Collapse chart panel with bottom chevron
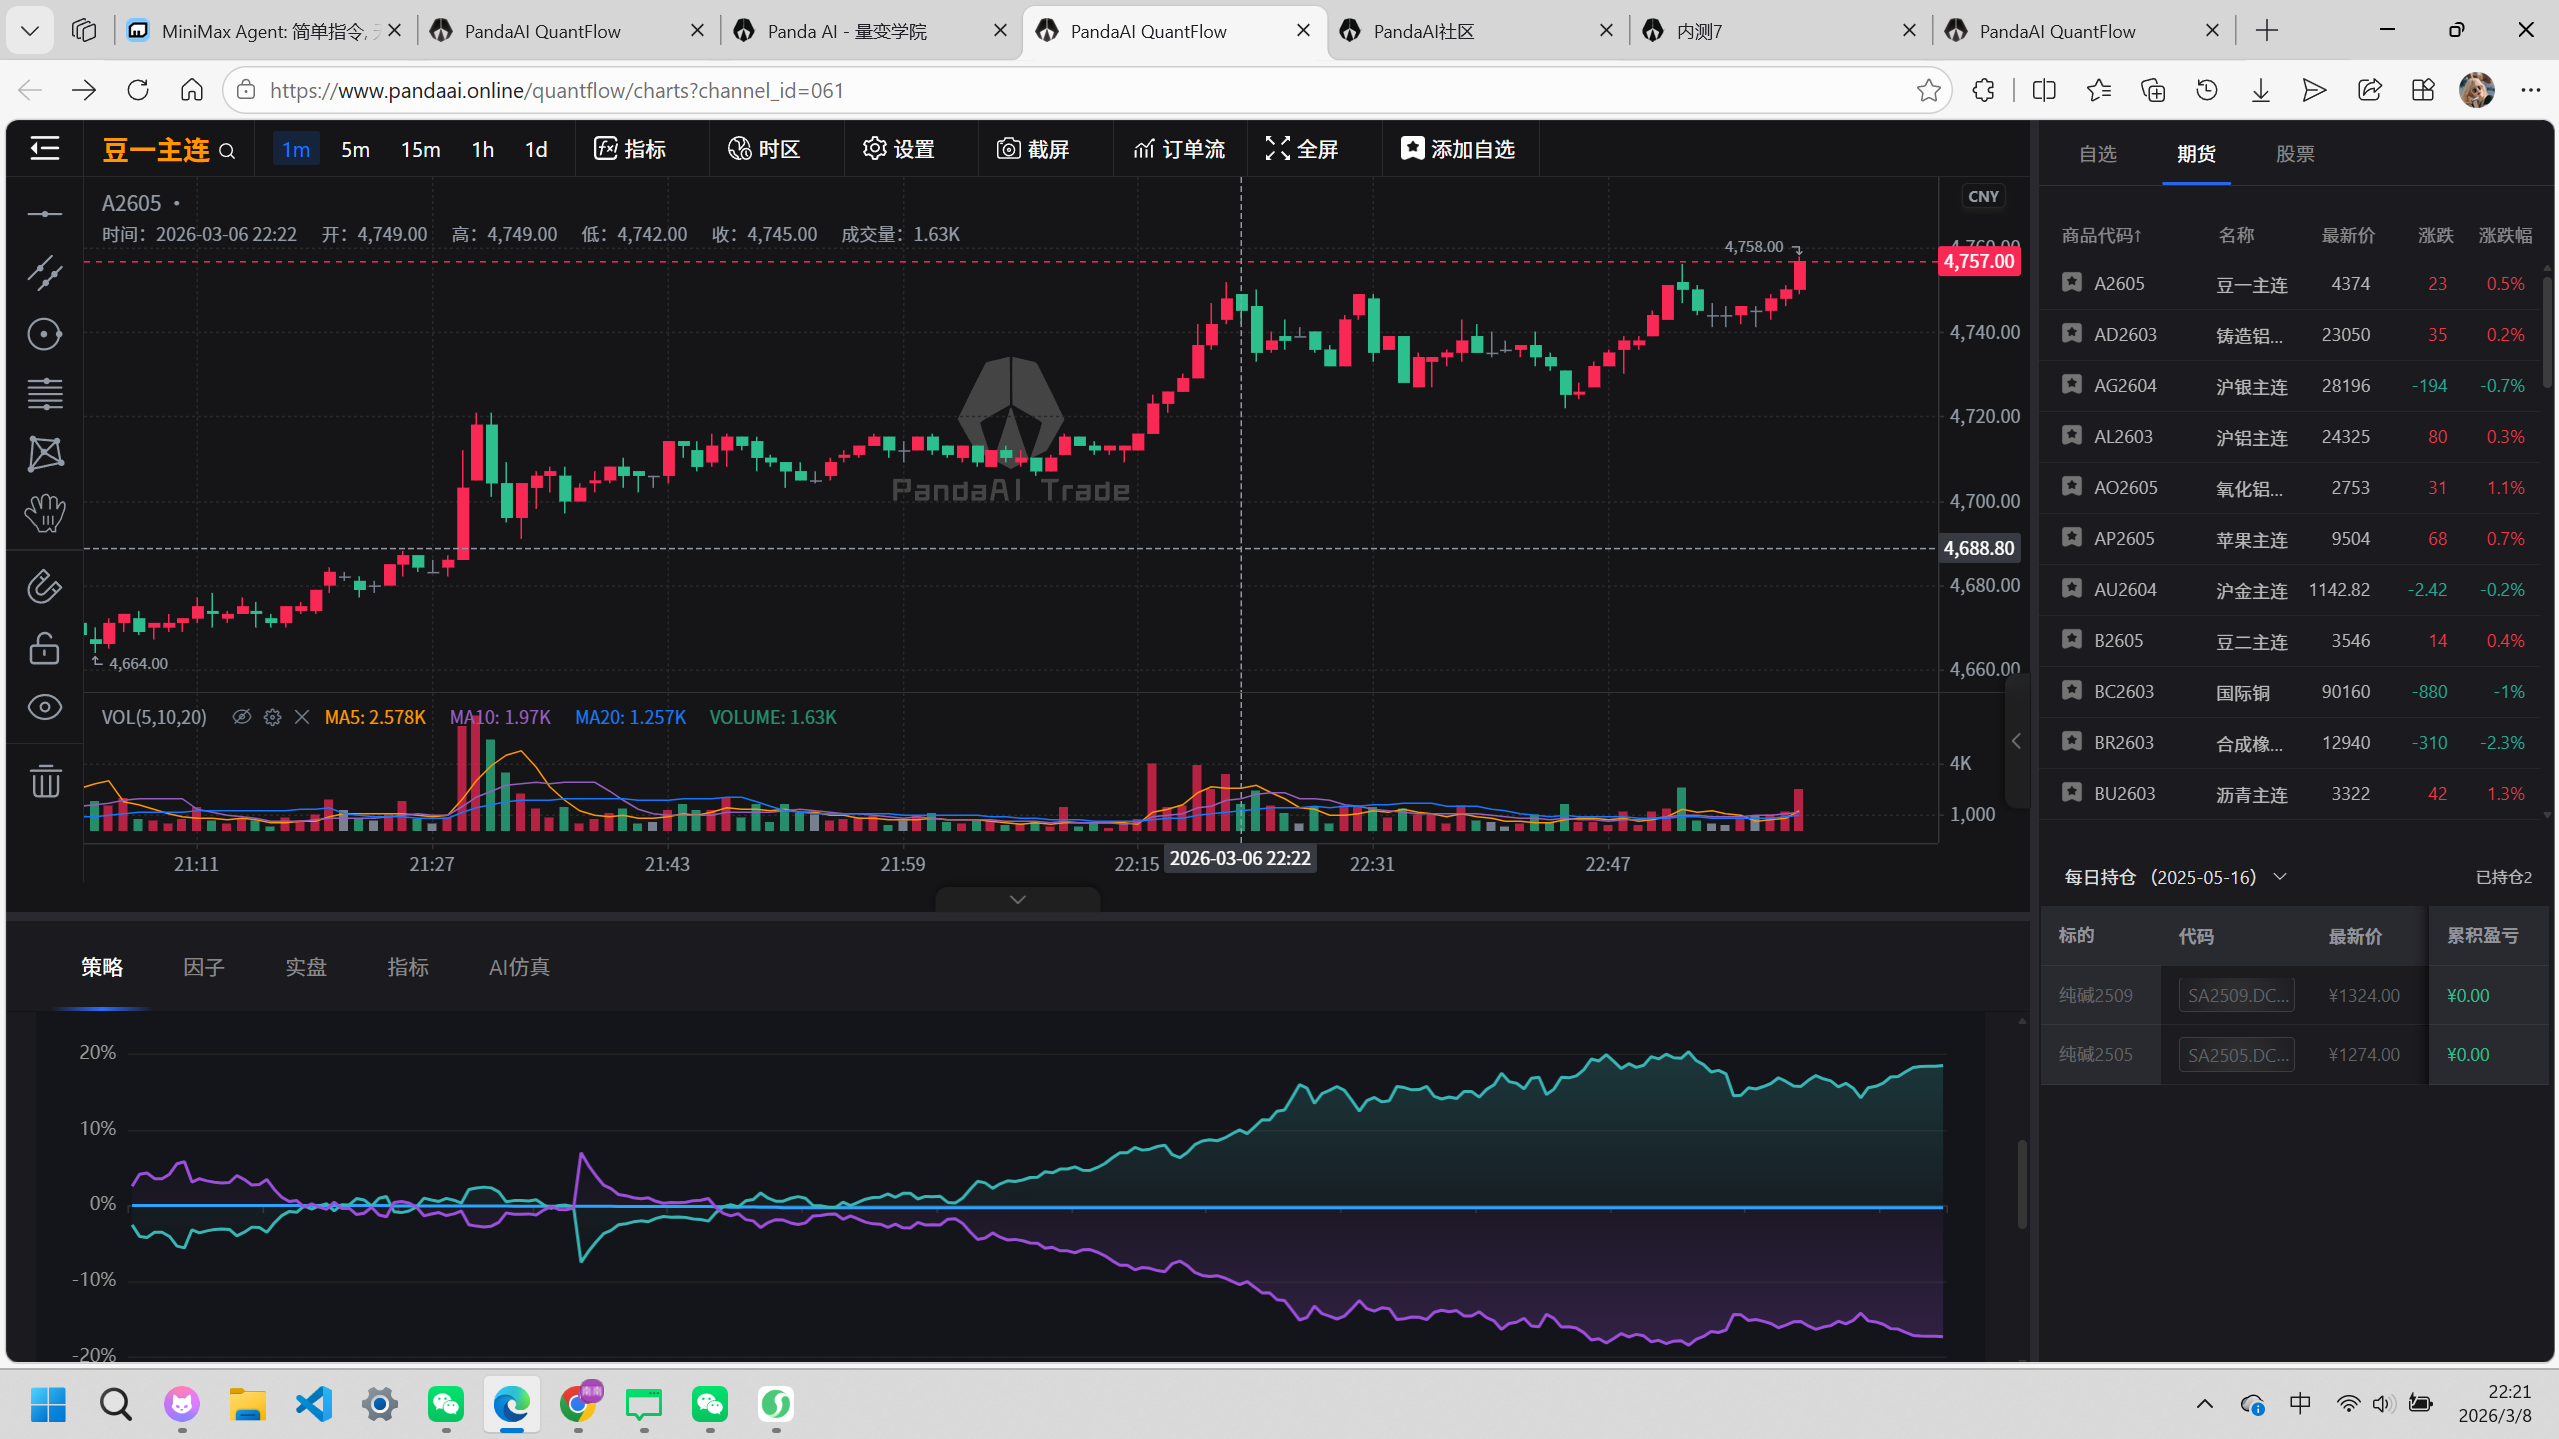This screenshot has width=2559, height=1439. click(x=1018, y=899)
